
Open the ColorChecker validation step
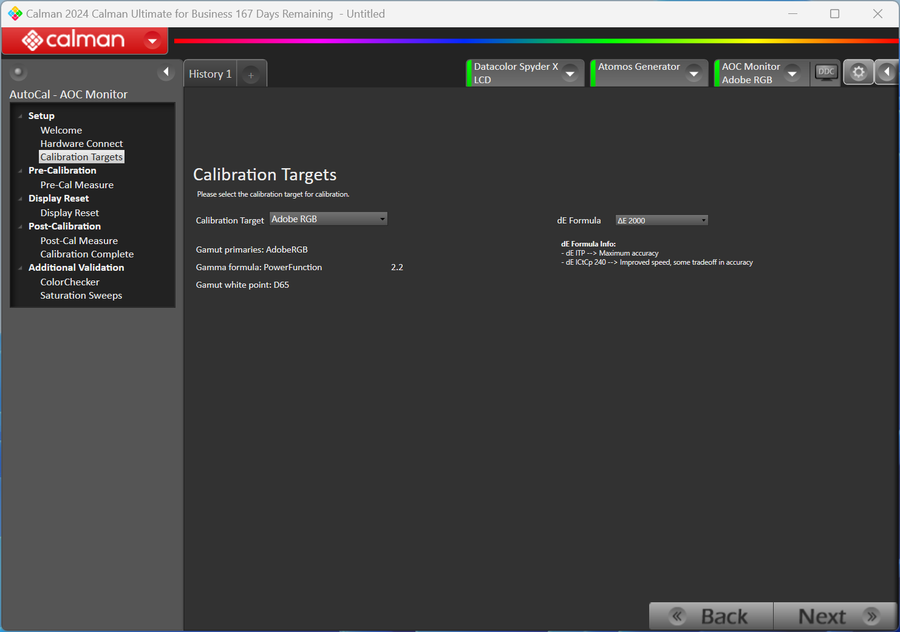[69, 282]
